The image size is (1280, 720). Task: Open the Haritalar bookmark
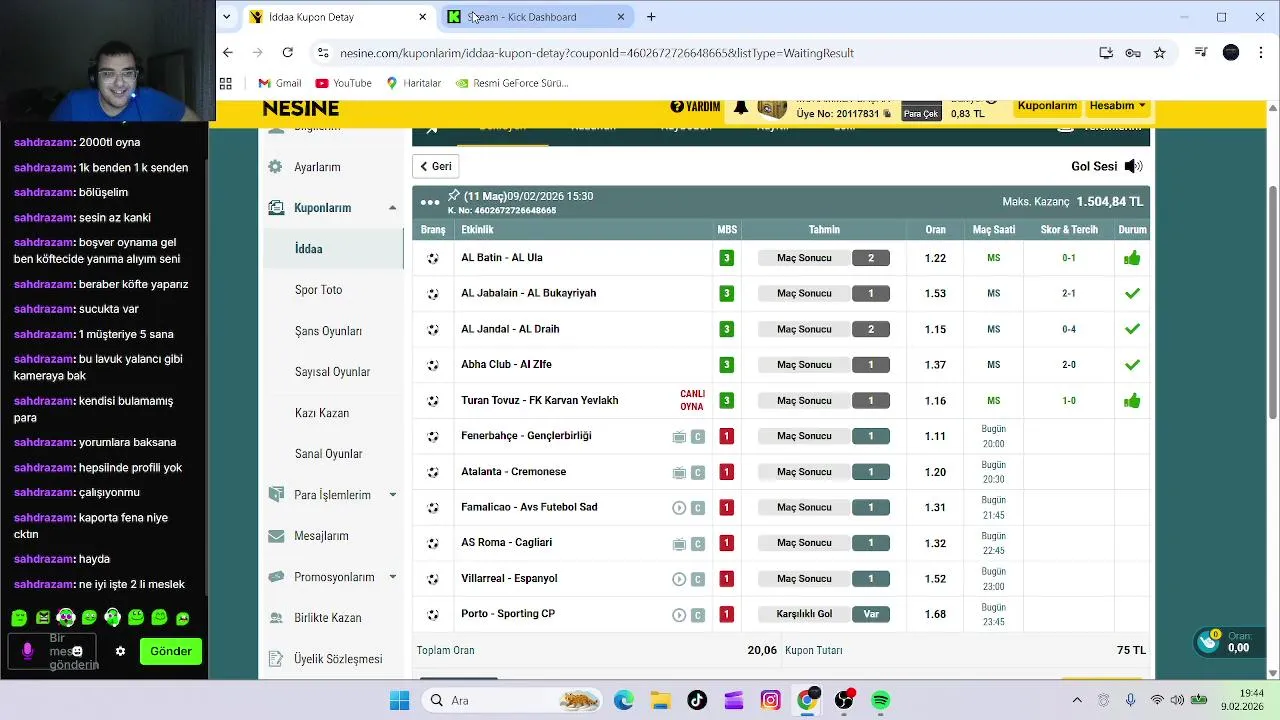click(x=413, y=83)
